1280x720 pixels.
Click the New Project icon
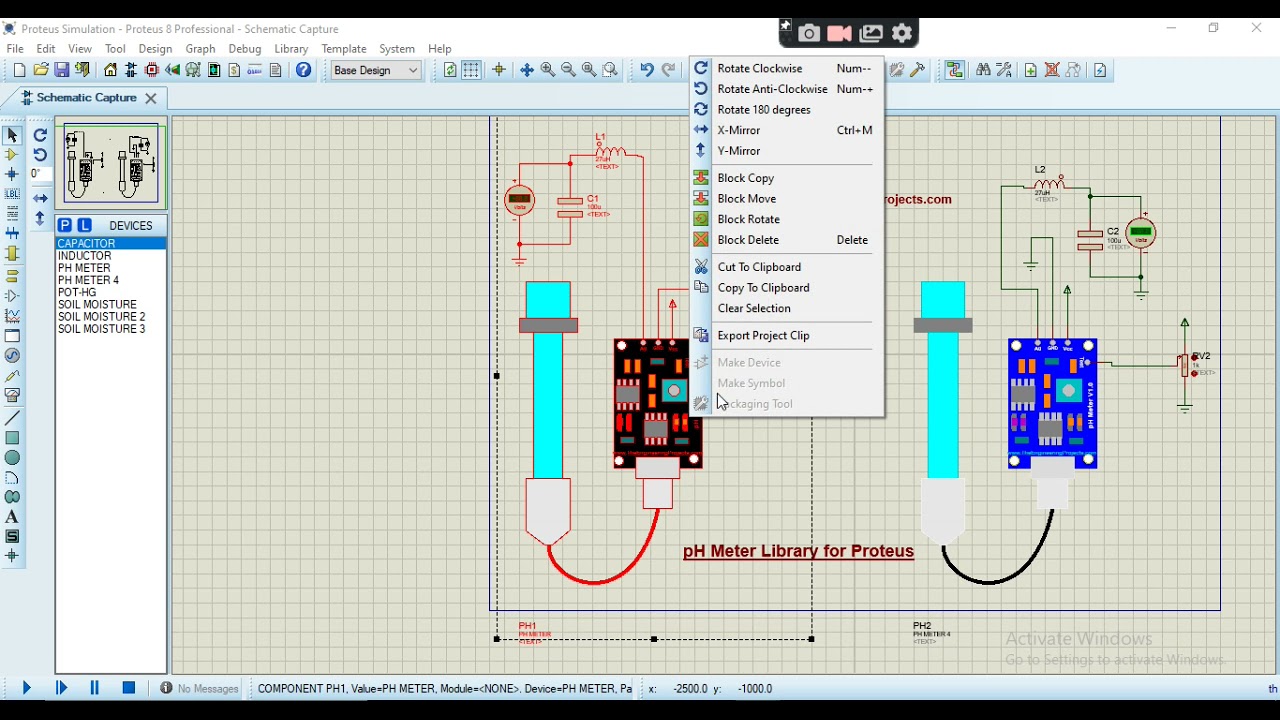point(20,70)
